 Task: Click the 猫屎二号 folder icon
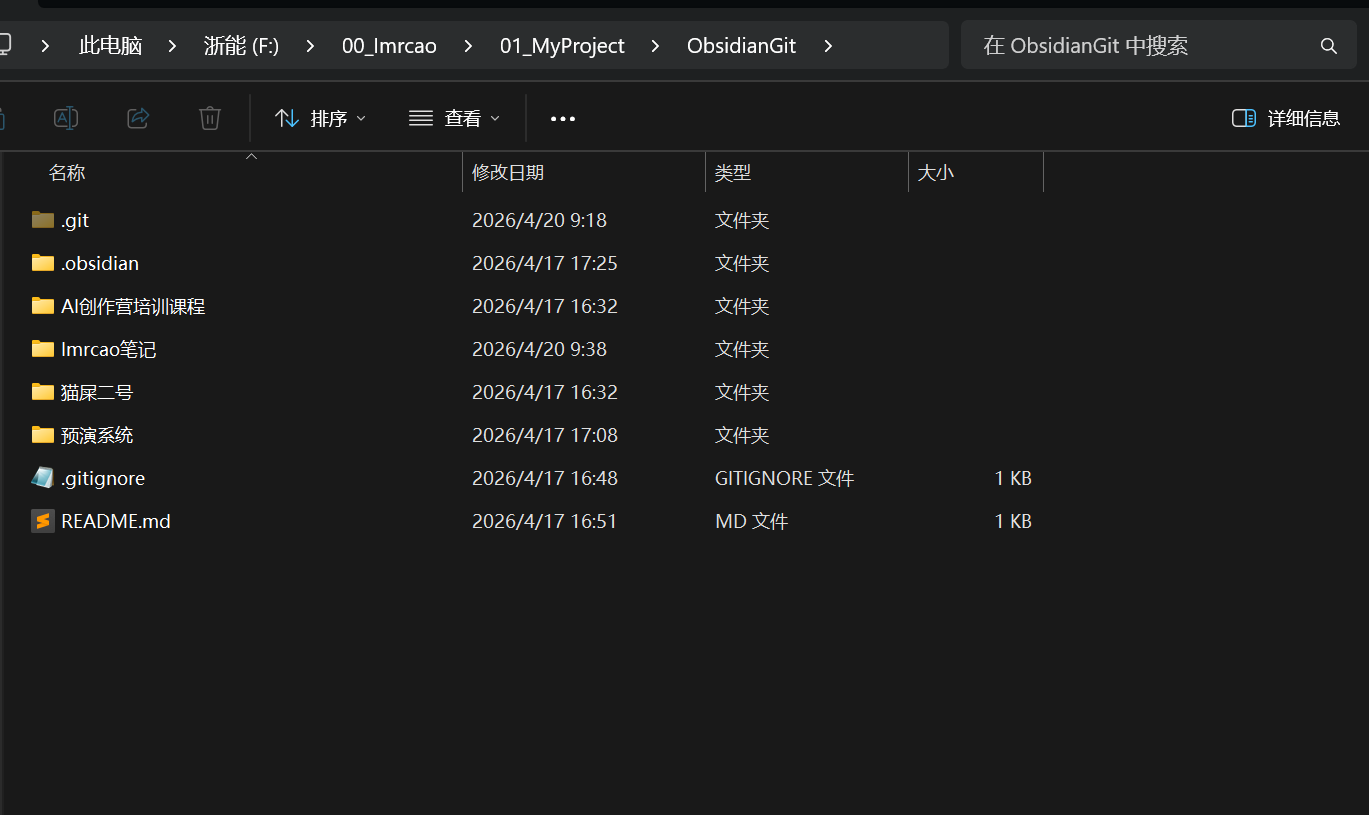pyautogui.click(x=42, y=392)
